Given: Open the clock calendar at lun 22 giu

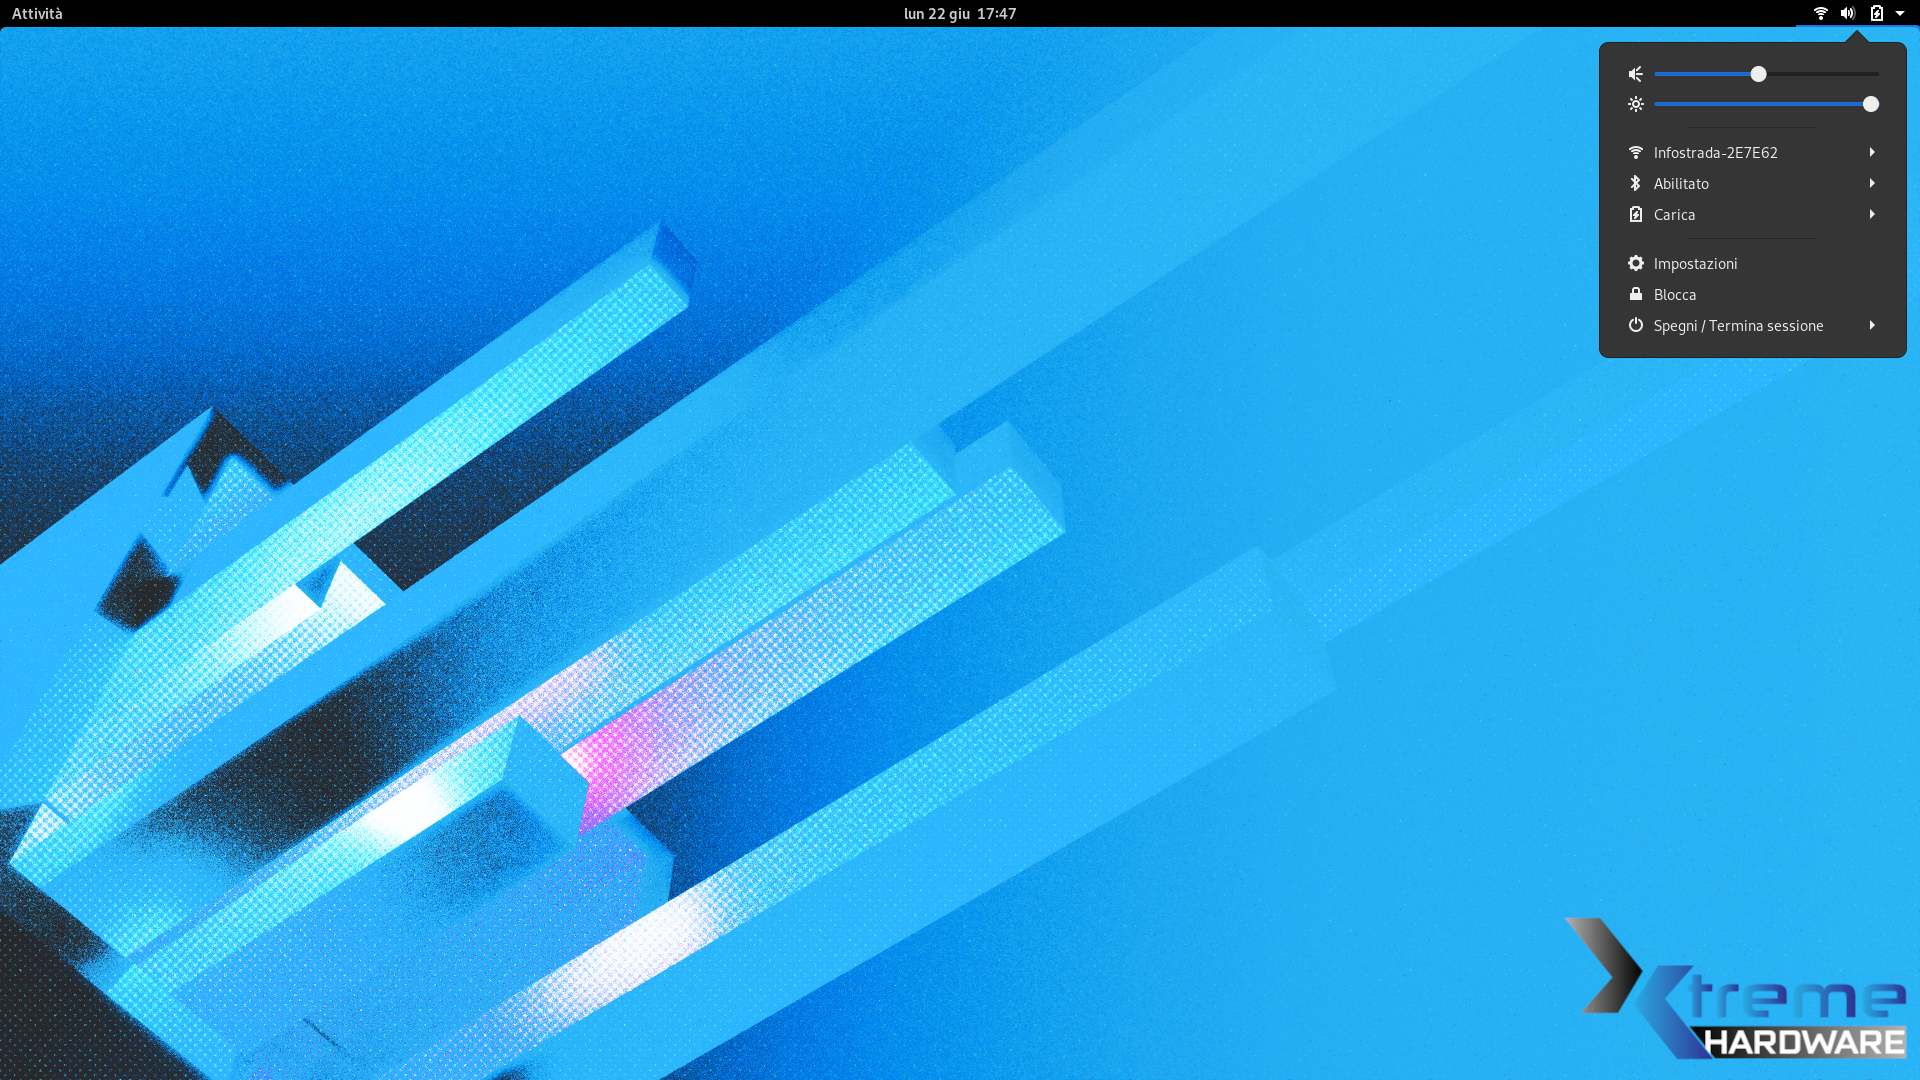Looking at the screenshot, I should pos(959,13).
